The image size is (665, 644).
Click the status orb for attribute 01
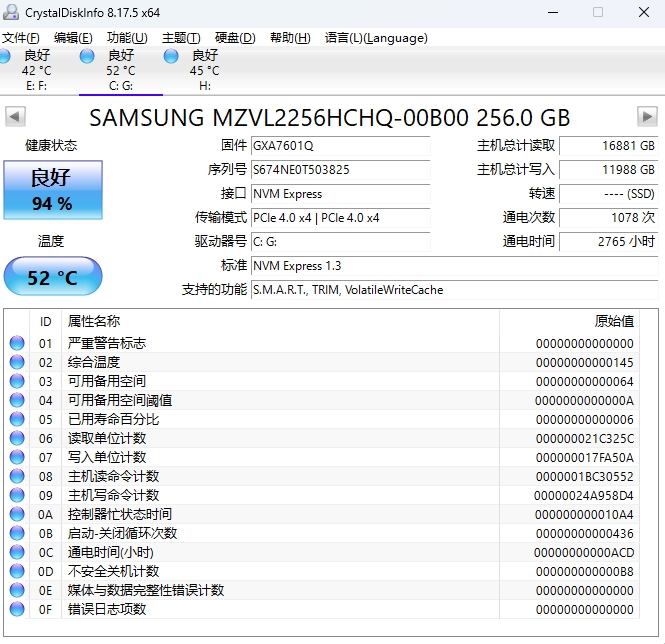[x=17, y=343]
